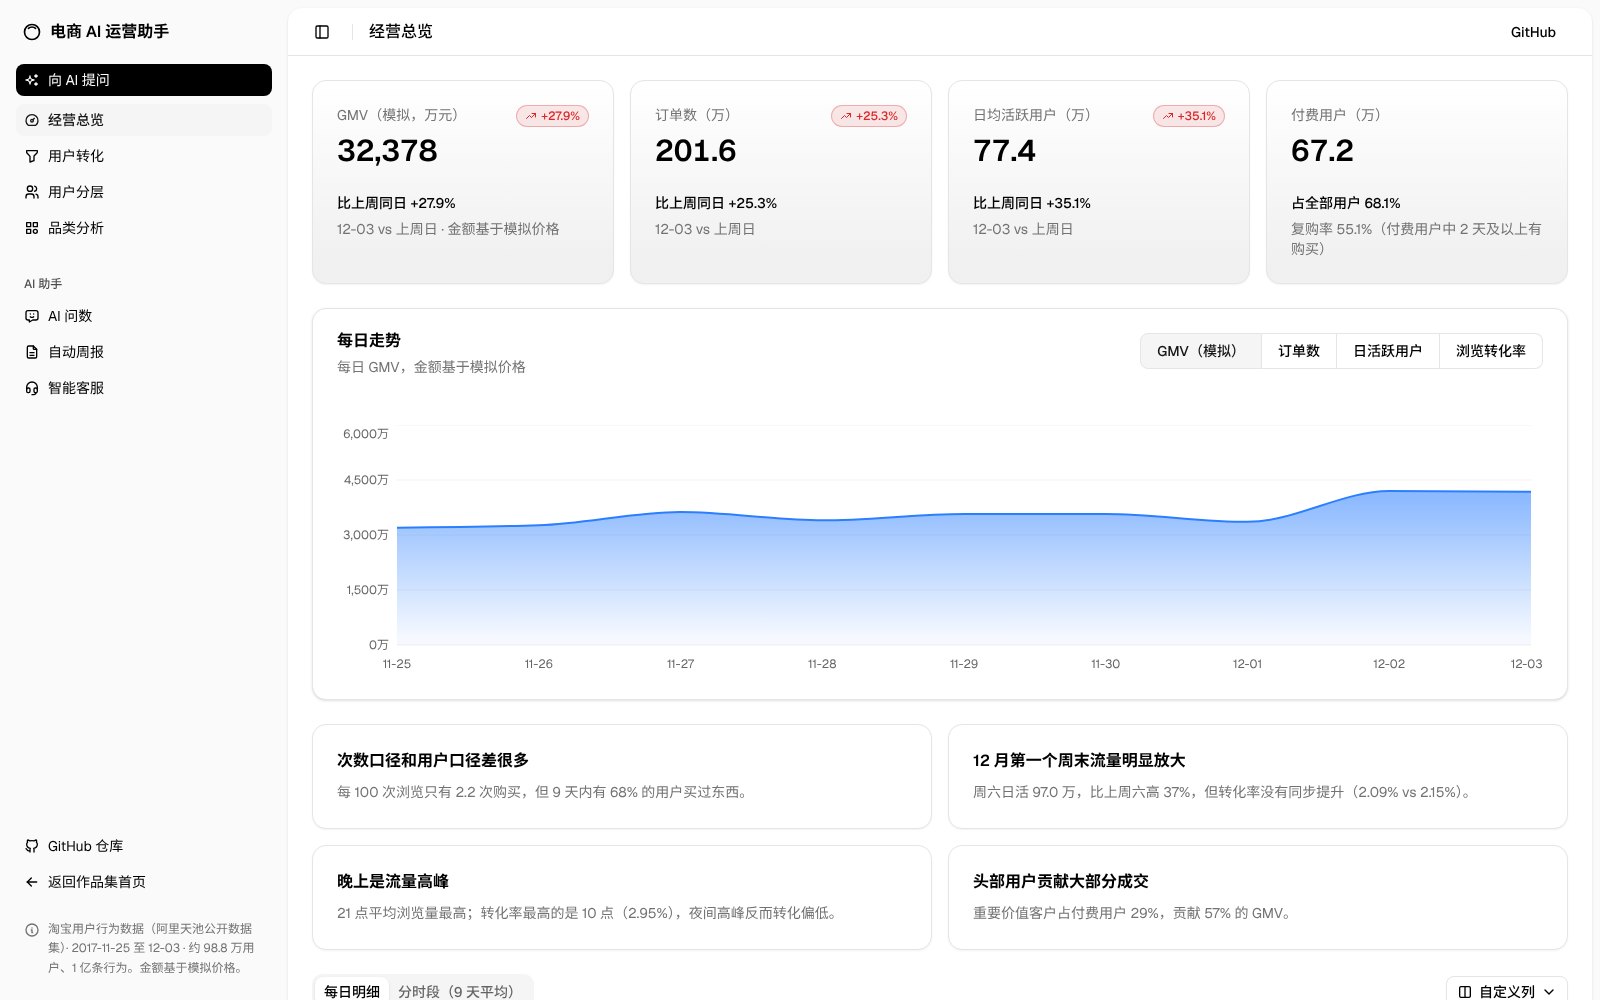1600x1000 pixels.
Task: Click the 晚上是流量高峰 insight heading
Action: (393, 881)
